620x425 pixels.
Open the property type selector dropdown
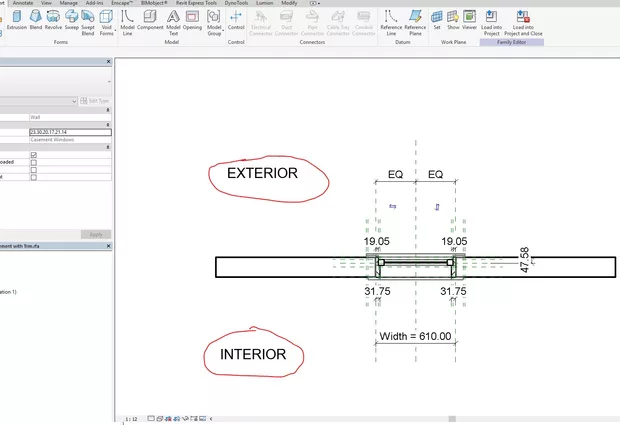coord(74,101)
